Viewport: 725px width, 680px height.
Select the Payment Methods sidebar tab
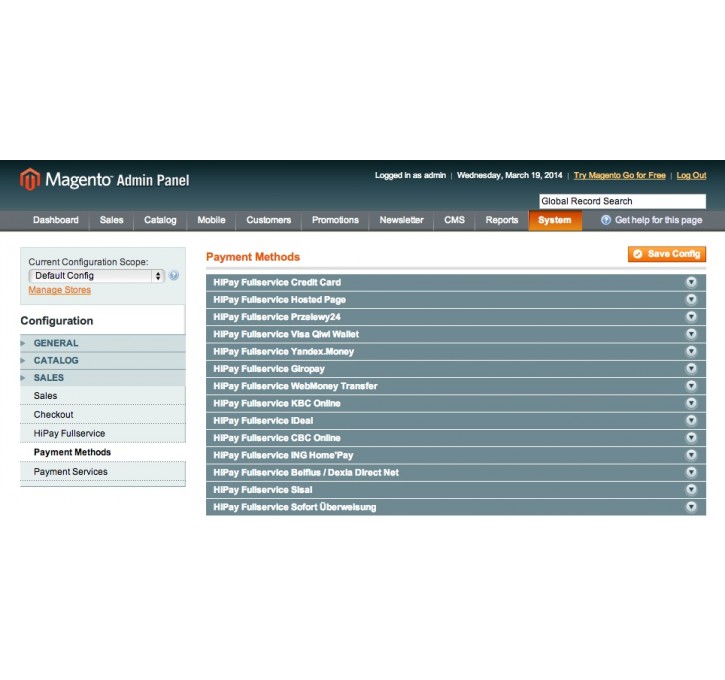(x=103, y=452)
